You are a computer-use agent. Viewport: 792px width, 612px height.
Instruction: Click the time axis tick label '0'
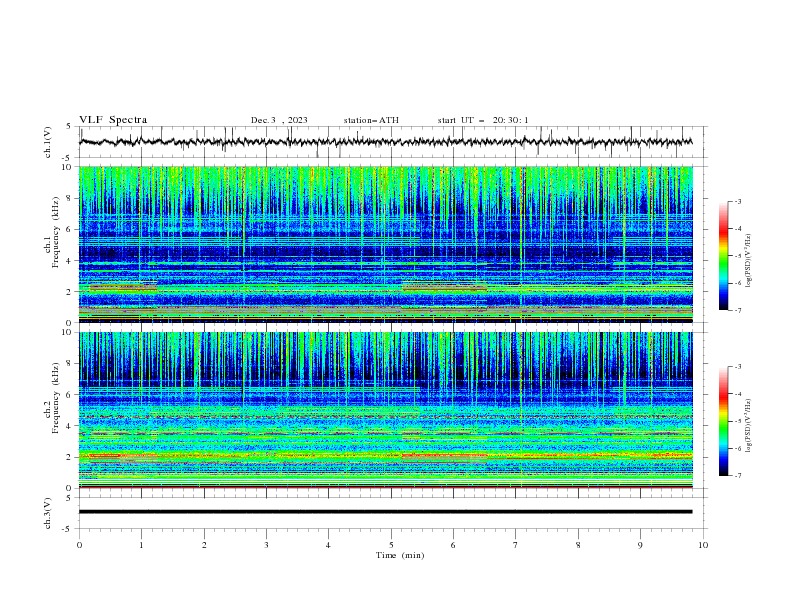(79, 545)
